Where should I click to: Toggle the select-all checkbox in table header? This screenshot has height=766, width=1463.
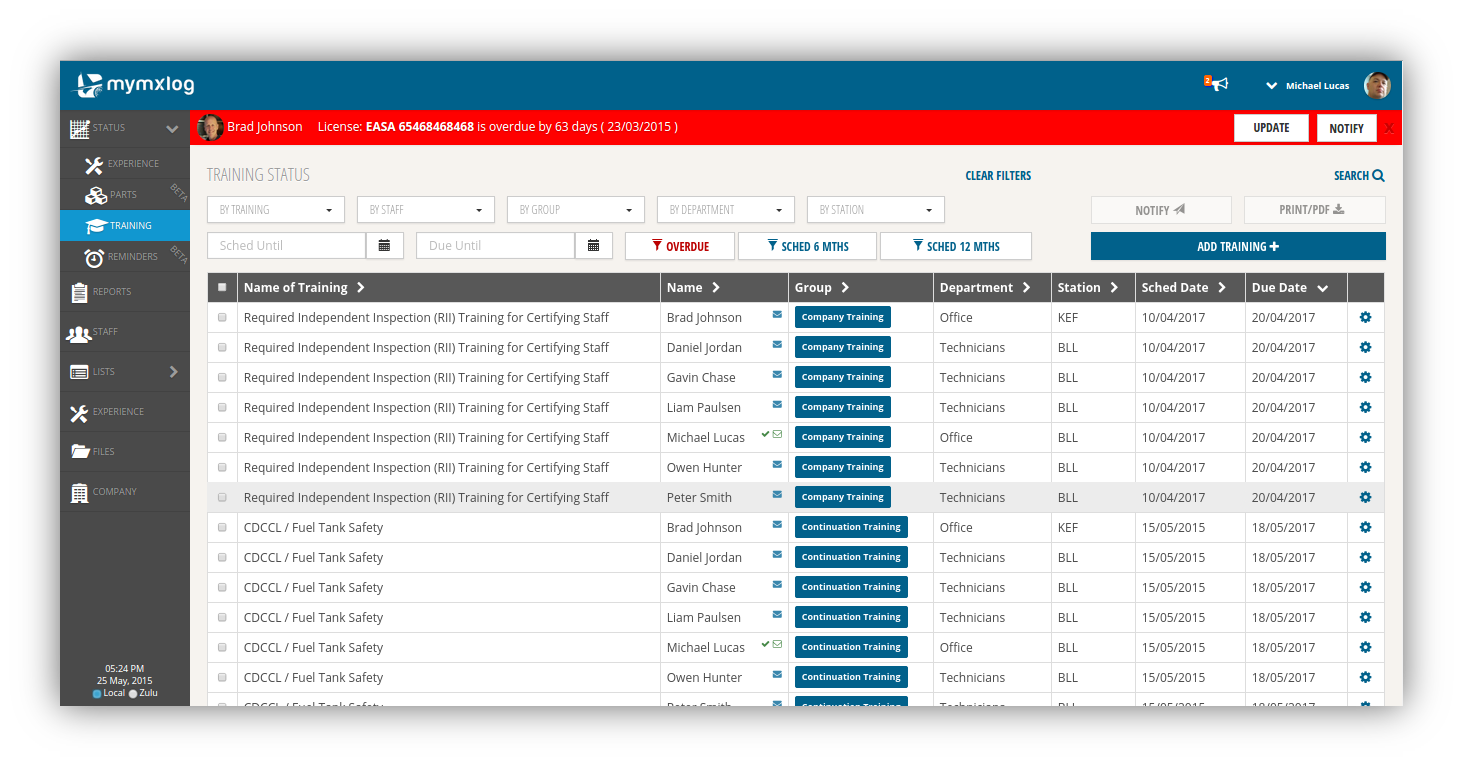[x=222, y=287]
